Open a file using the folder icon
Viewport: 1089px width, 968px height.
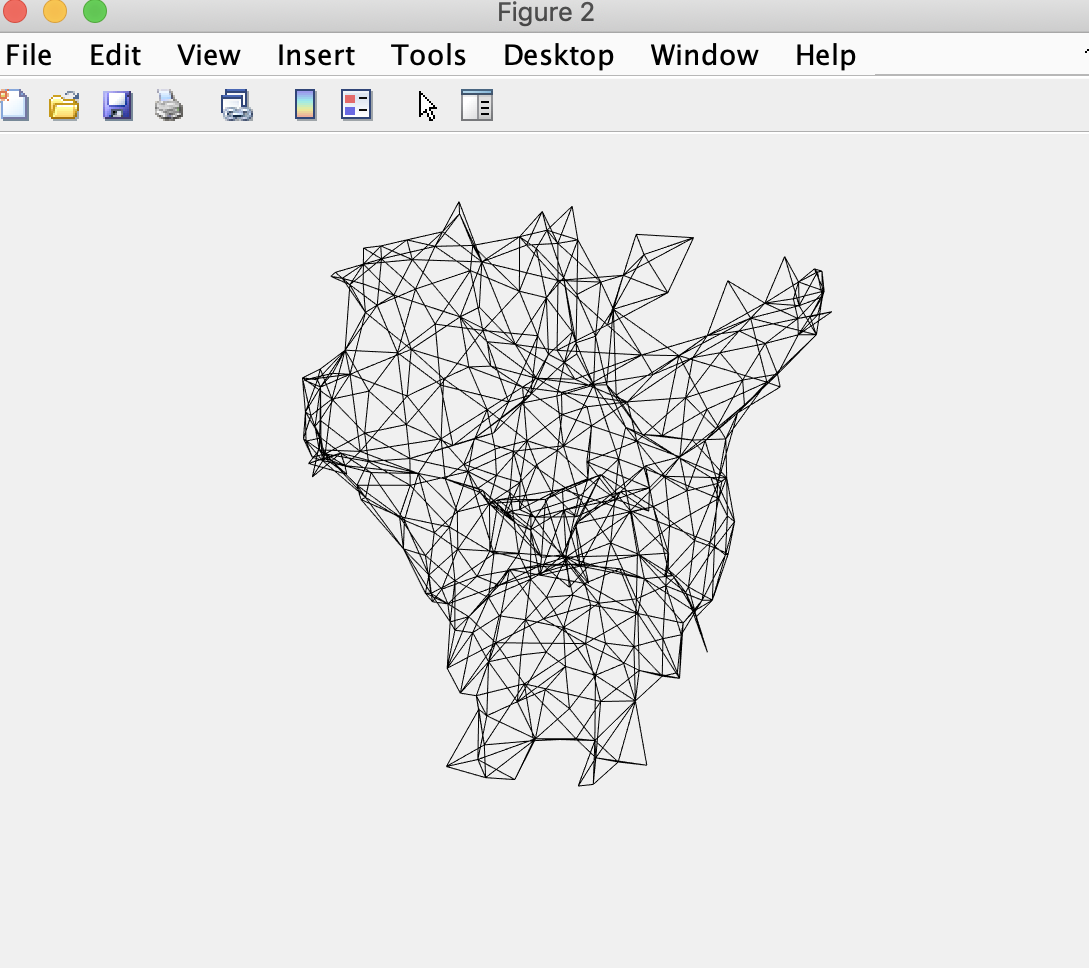tap(64, 105)
